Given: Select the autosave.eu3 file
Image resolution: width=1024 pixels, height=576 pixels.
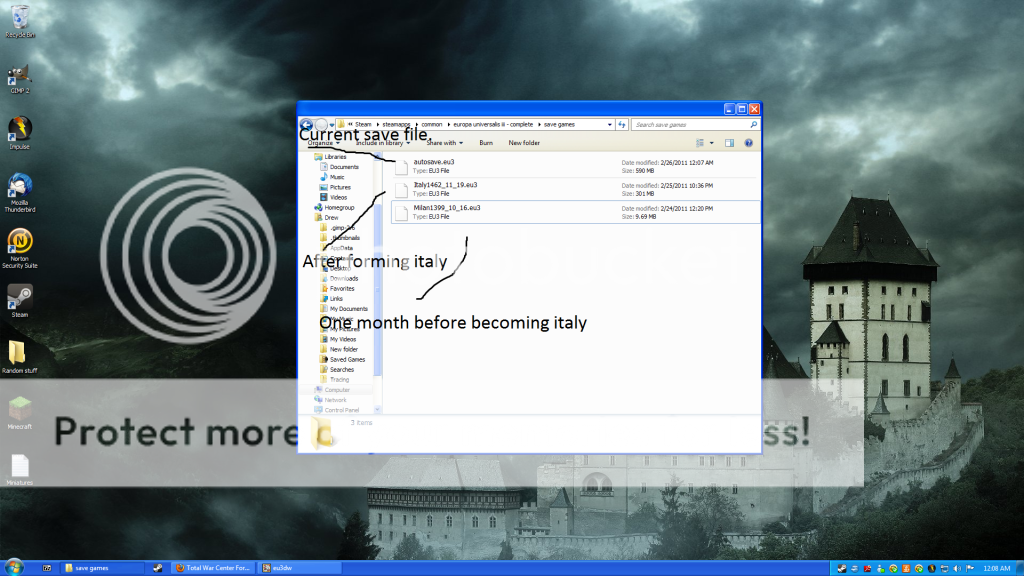Looking at the screenshot, I should [x=434, y=162].
